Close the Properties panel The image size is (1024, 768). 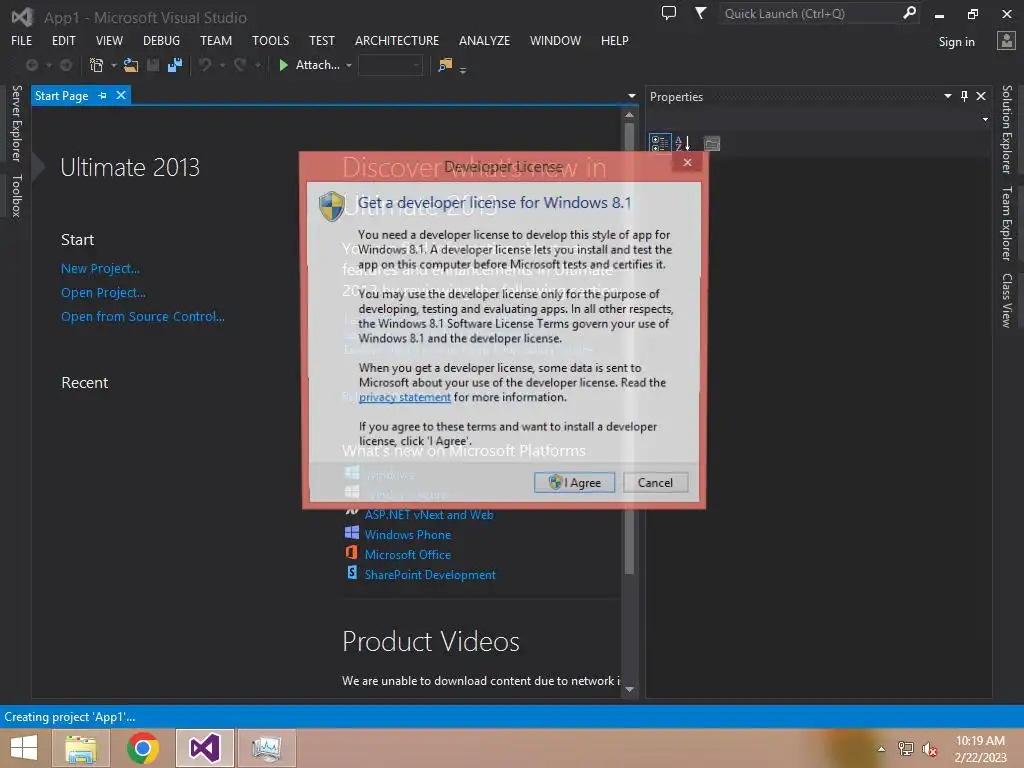pyautogui.click(x=981, y=96)
